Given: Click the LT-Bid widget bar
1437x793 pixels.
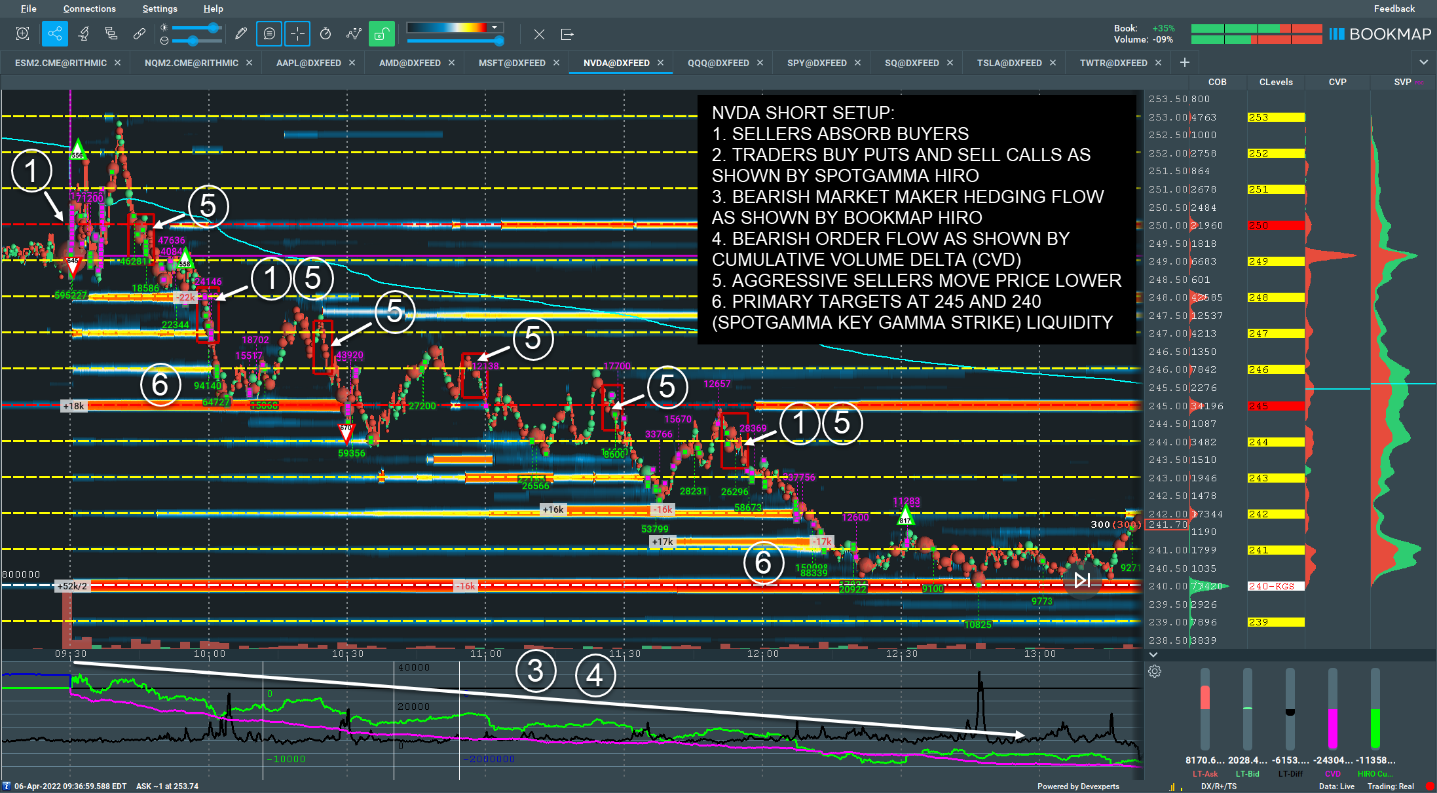Looking at the screenshot, I should [x=1247, y=710].
